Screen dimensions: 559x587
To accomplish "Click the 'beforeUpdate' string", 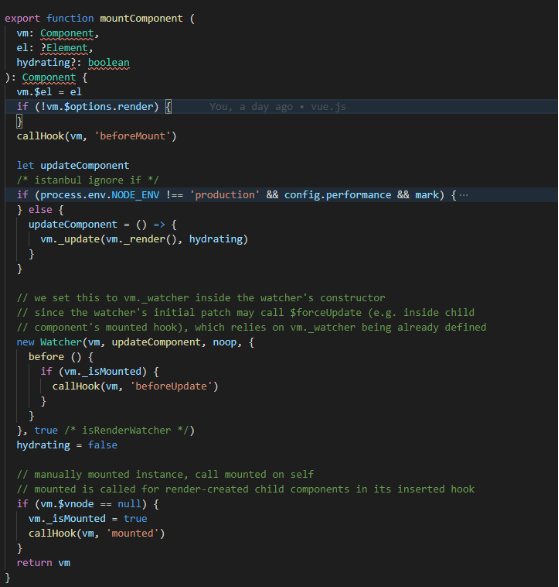I will tap(171, 386).
